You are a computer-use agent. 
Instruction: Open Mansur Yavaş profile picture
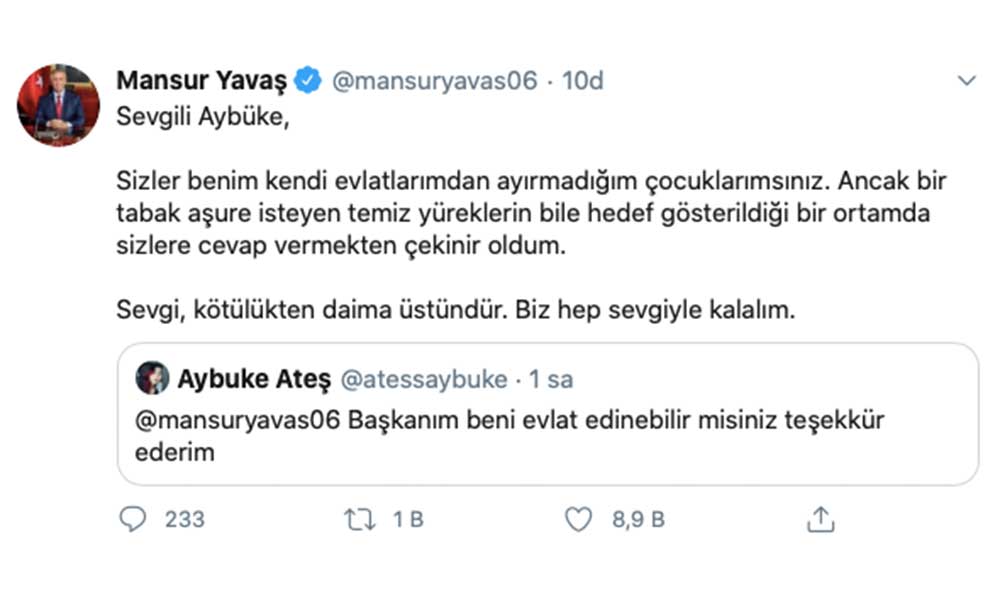(x=59, y=105)
